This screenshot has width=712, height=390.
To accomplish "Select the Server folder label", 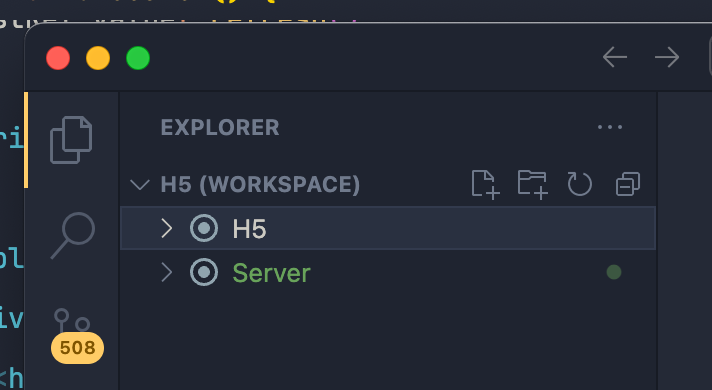I will pos(272,273).
